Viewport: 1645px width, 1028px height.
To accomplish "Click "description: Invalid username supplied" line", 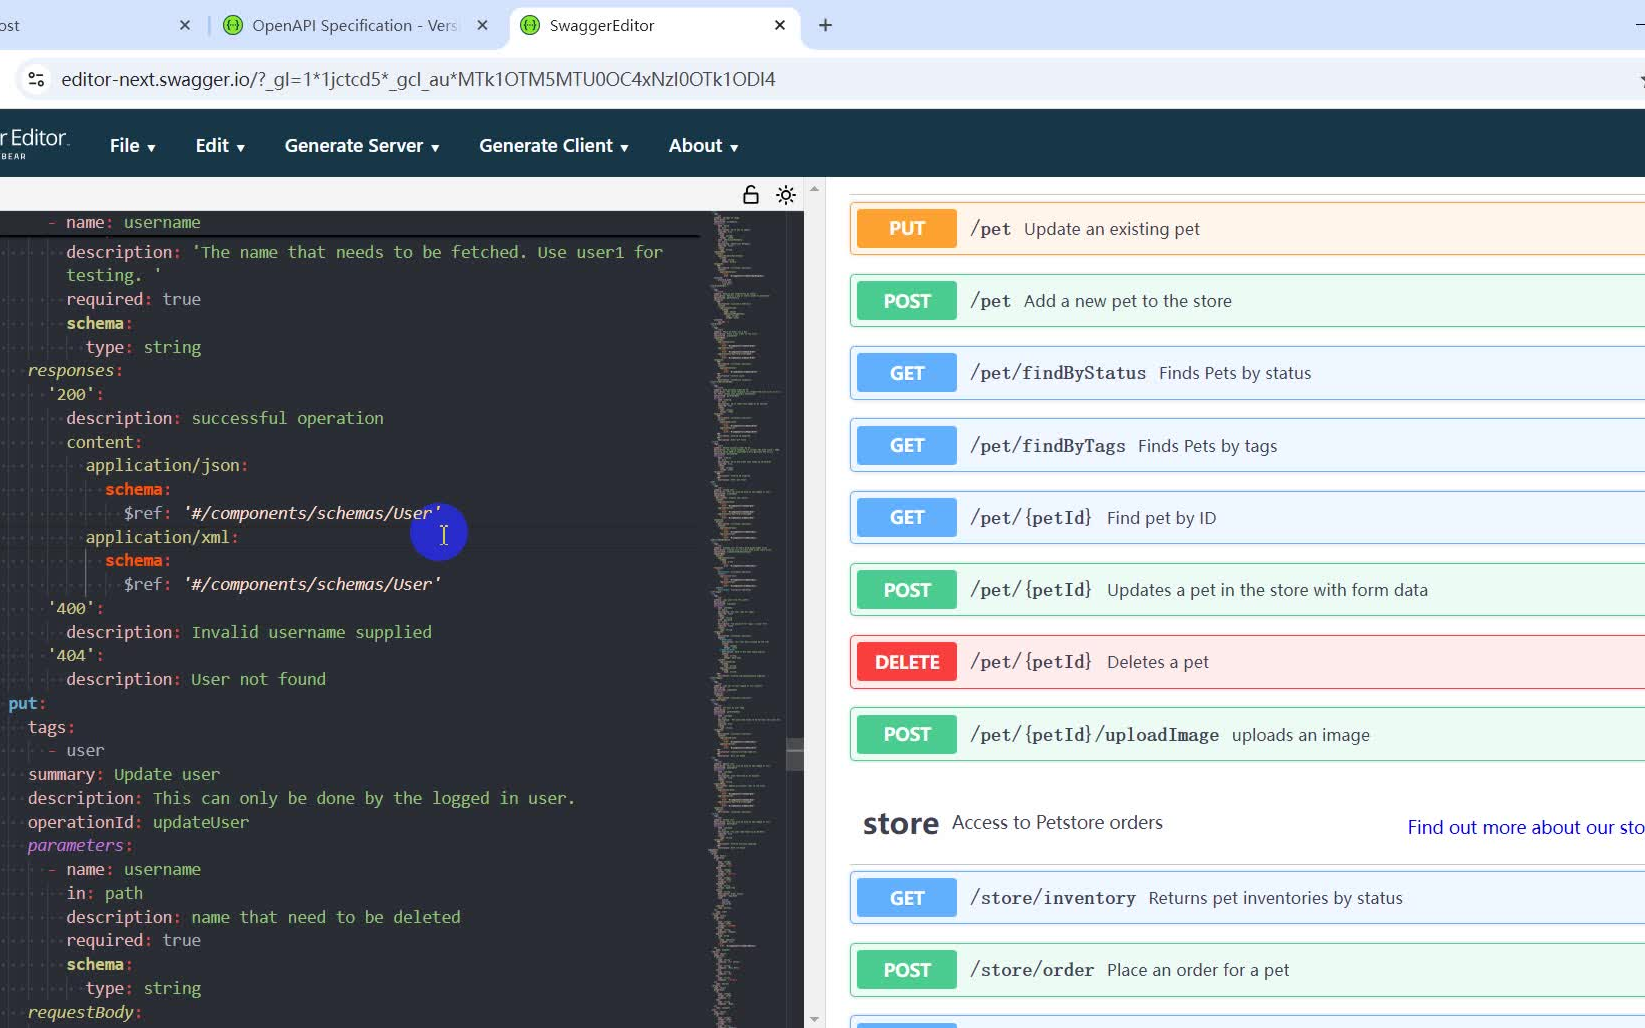I will [249, 632].
